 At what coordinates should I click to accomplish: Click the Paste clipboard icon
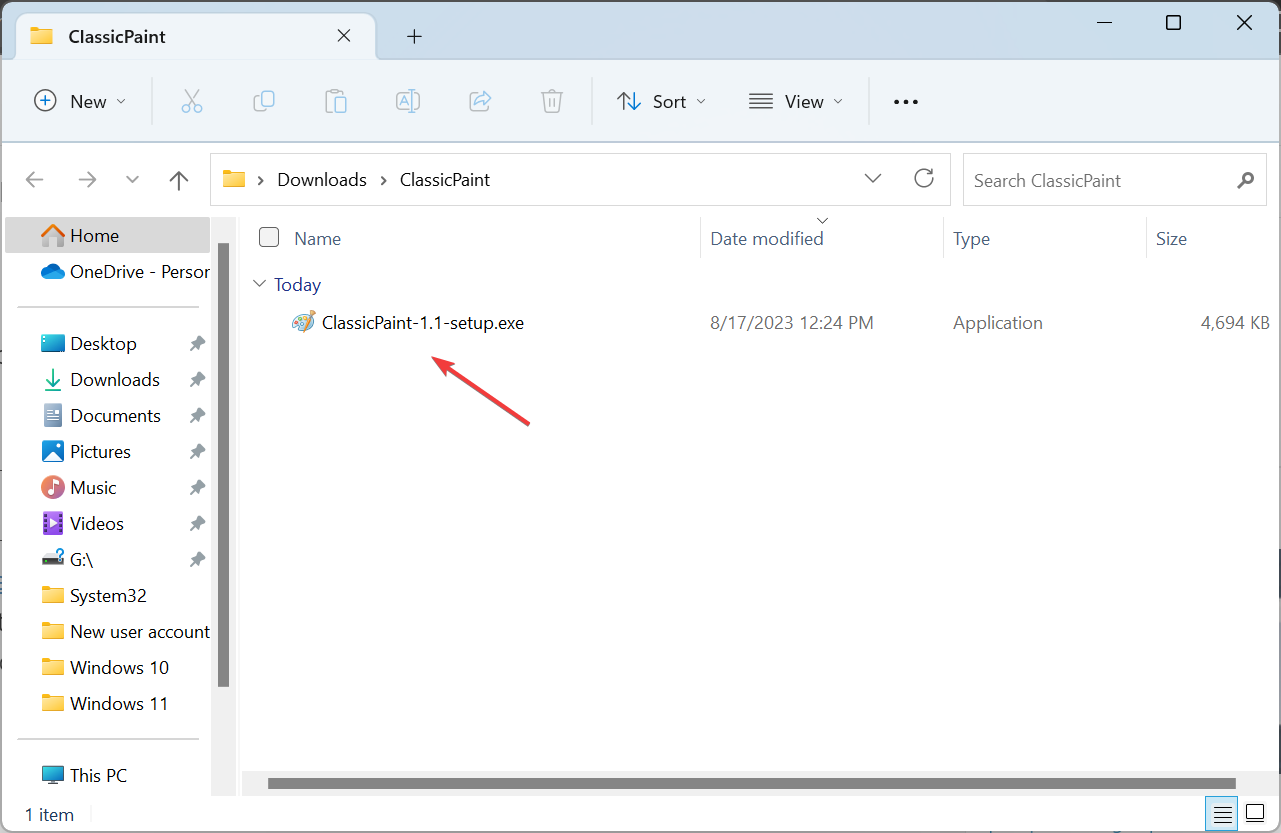click(x=336, y=101)
